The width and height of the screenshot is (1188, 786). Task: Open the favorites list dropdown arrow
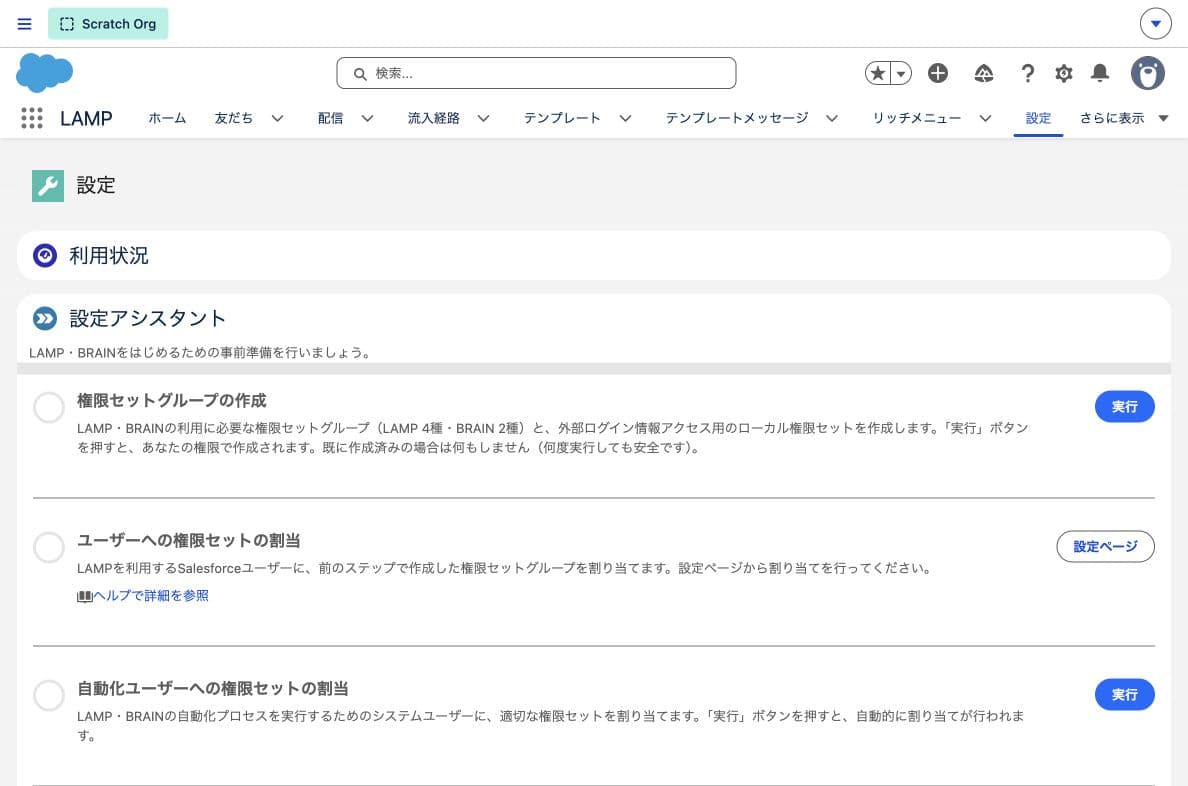coord(901,74)
